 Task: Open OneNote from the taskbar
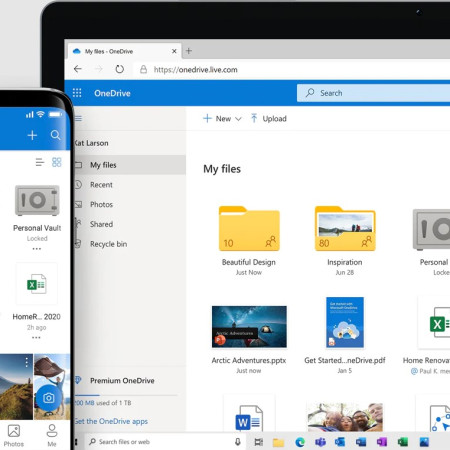coord(382,442)
